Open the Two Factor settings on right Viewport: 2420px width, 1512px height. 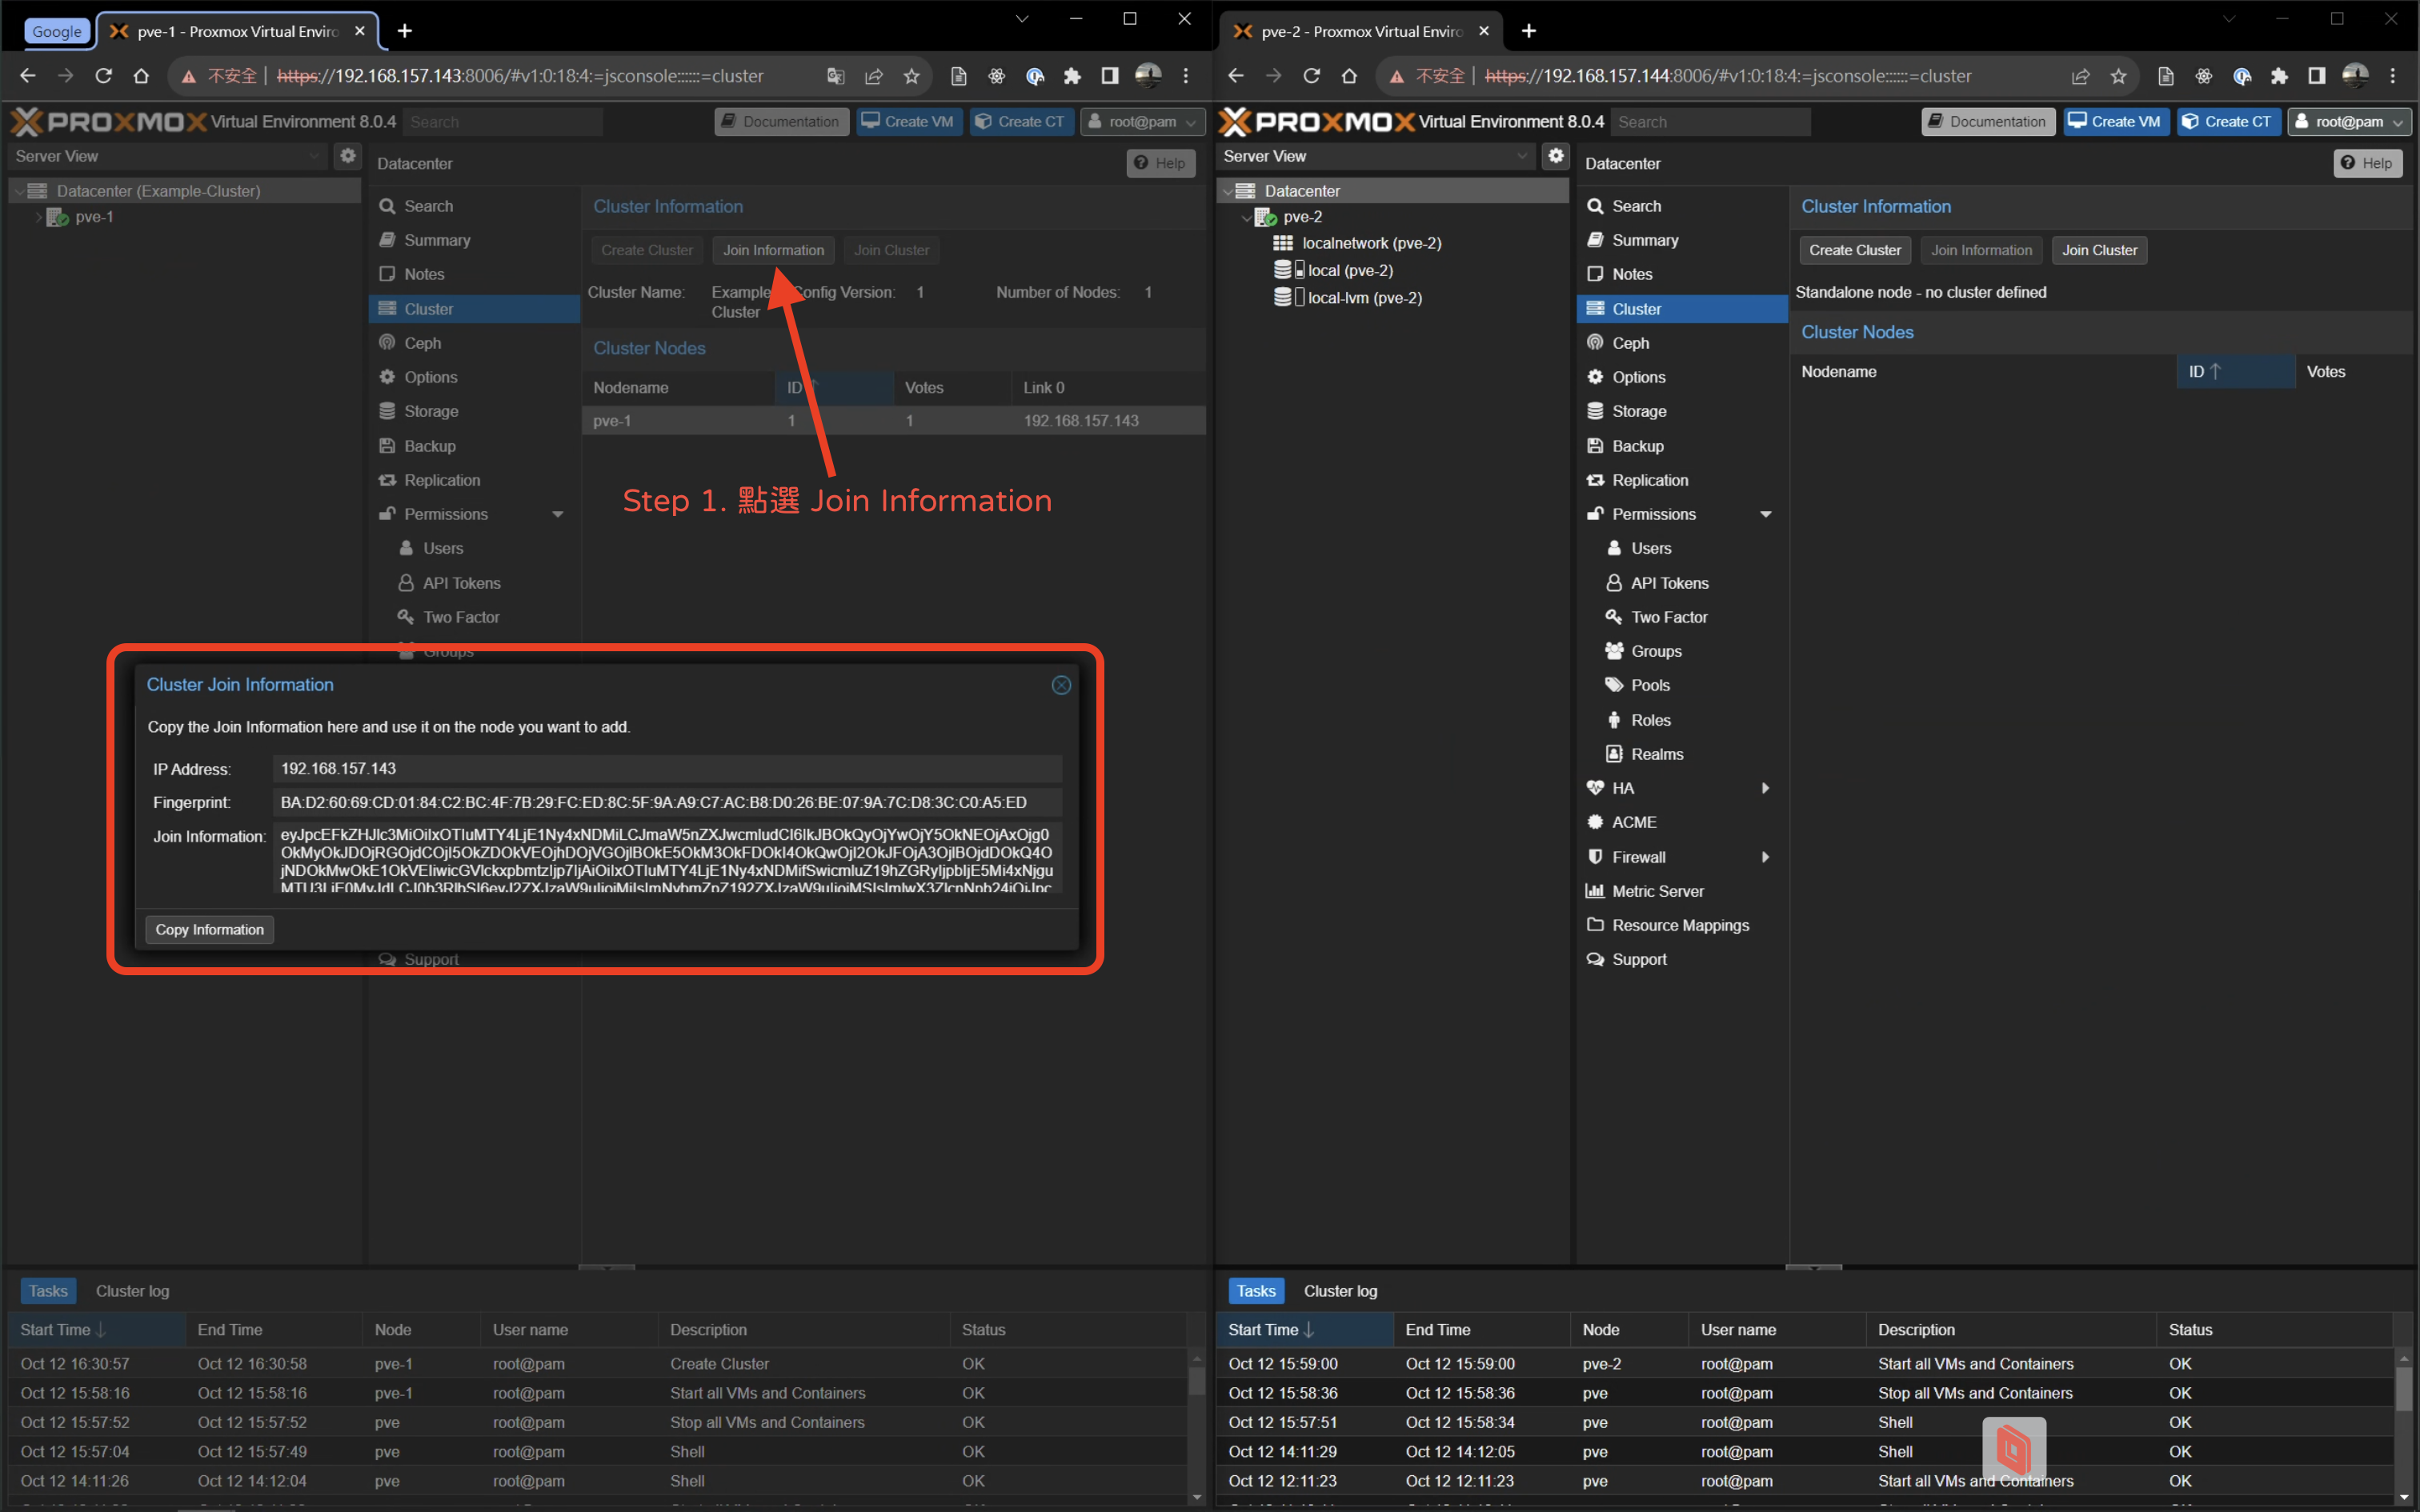[1668, 617]
